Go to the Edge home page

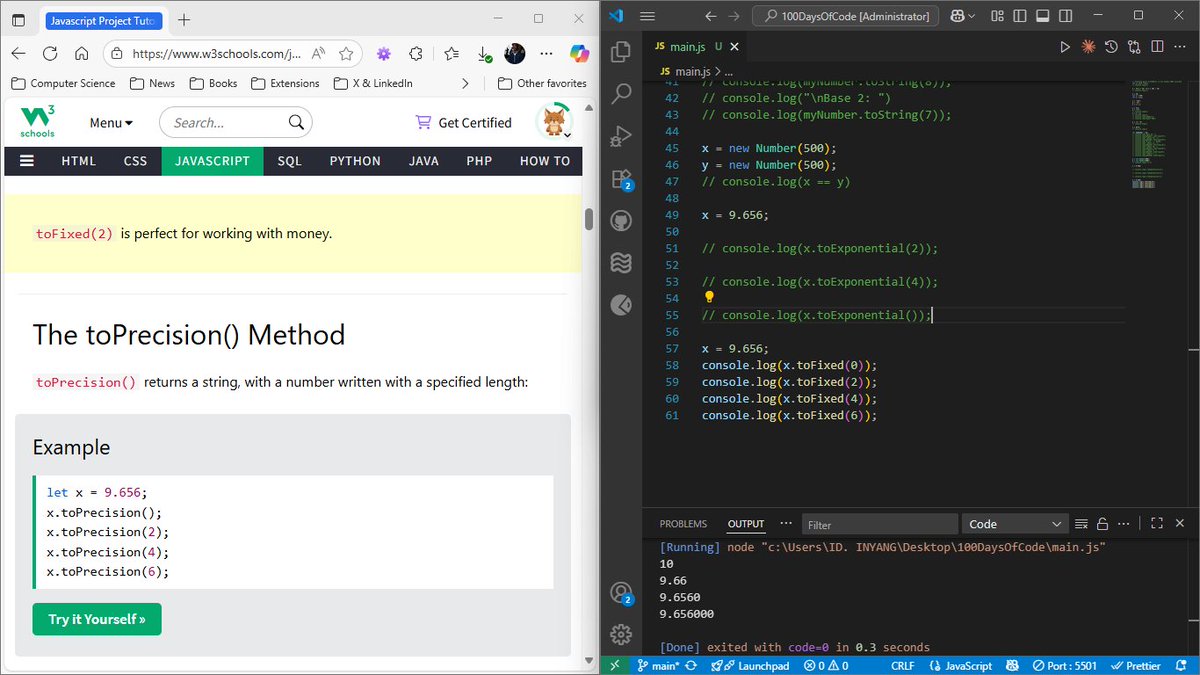[x=82, y=54]
